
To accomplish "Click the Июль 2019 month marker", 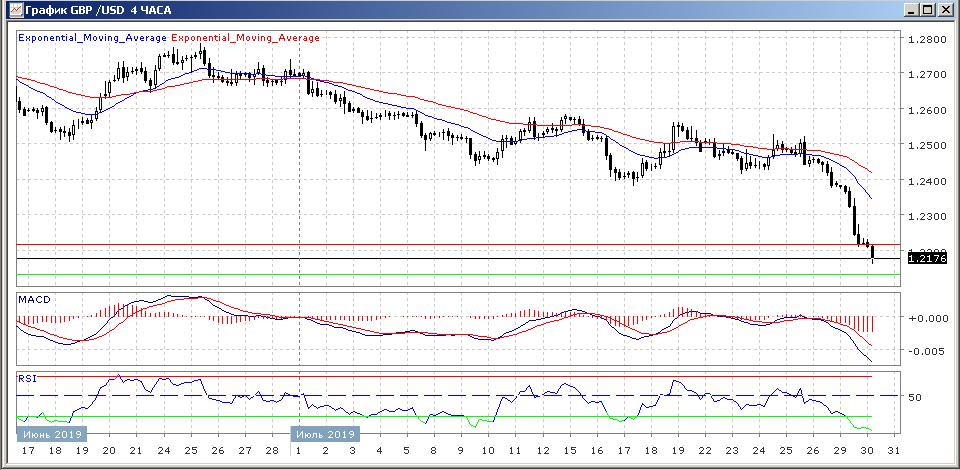I will click(325, 435).
